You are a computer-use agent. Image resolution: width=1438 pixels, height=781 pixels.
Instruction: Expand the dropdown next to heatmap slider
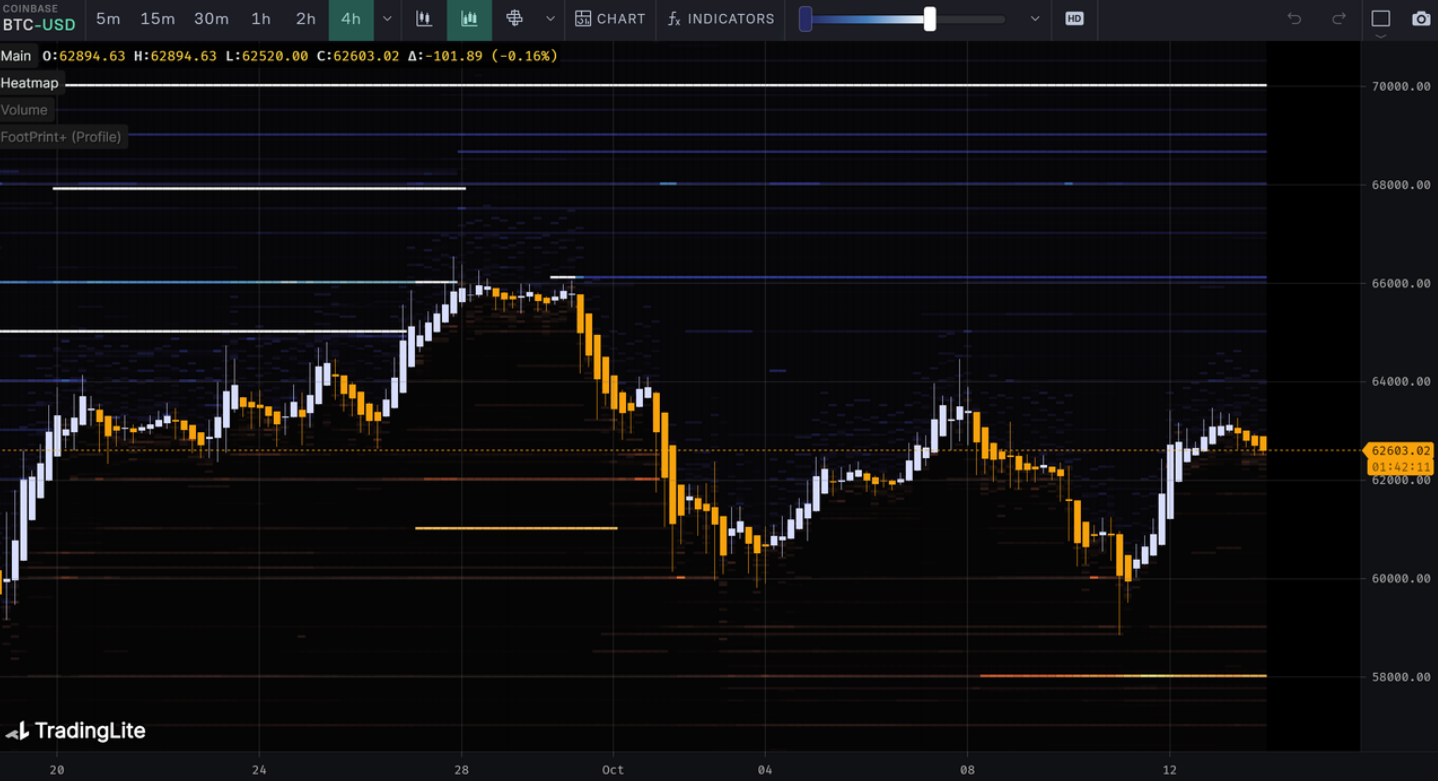click(1035, 19)
